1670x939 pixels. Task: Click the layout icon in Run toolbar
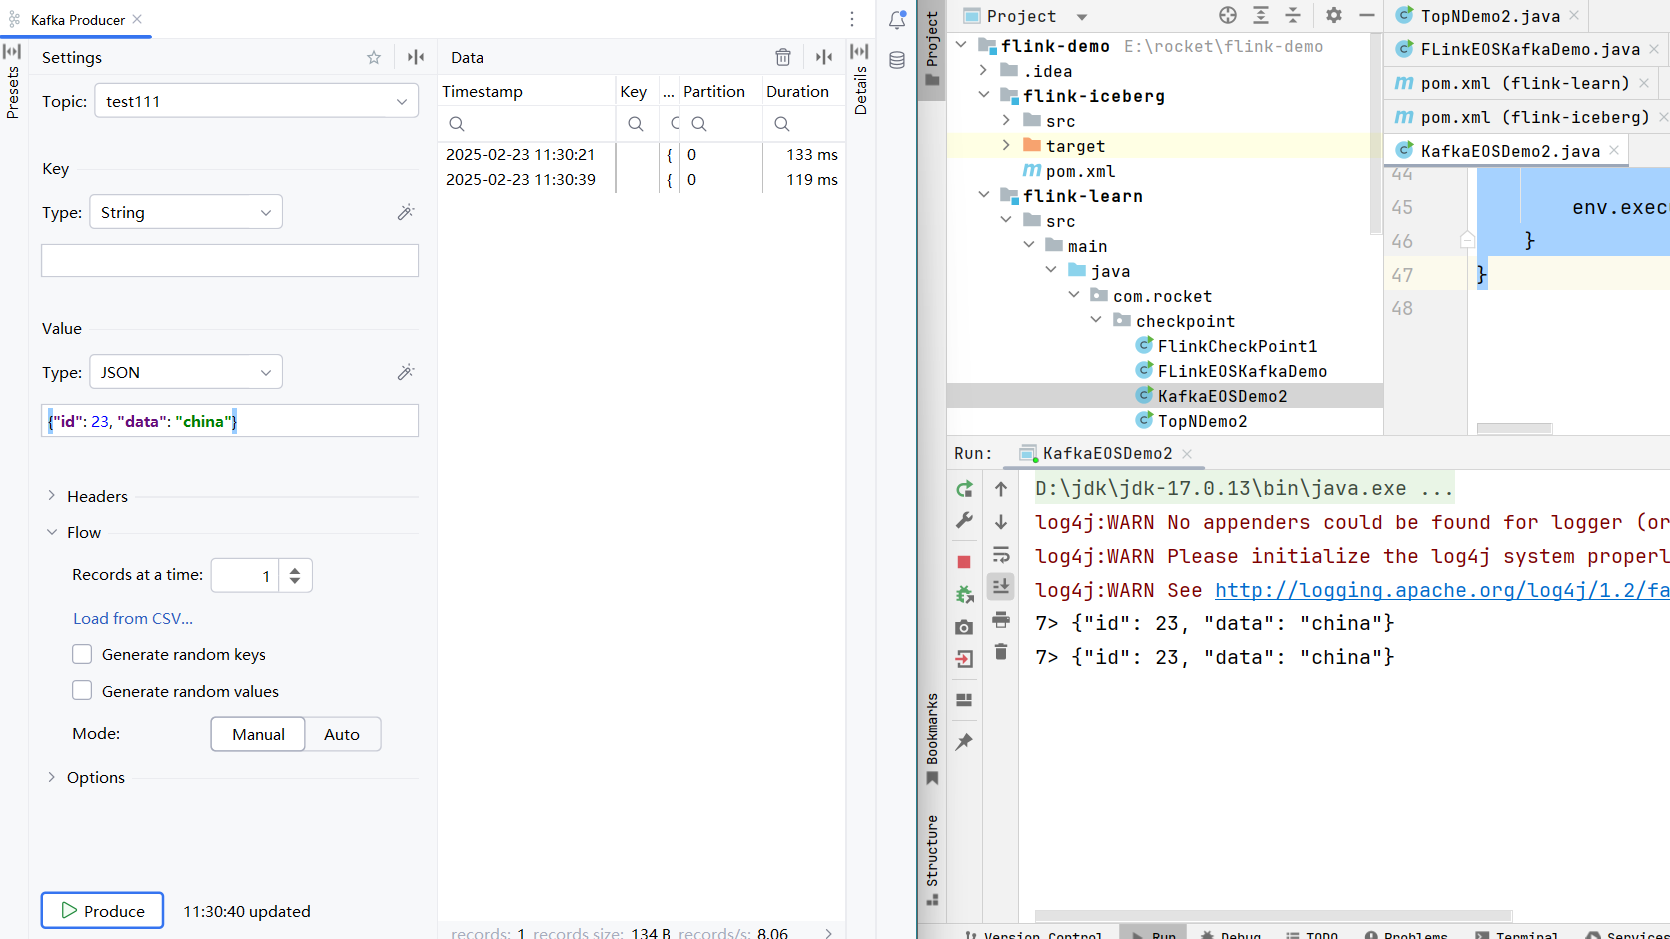[x=964, y=700]
